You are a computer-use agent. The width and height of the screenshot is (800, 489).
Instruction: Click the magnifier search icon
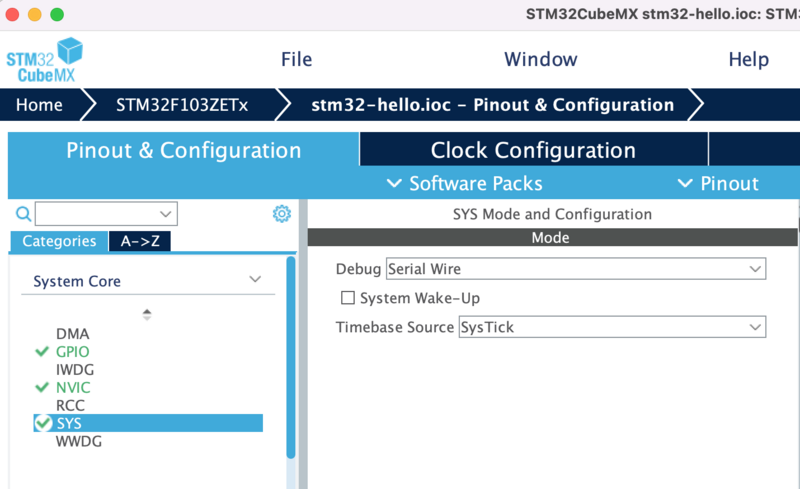tap(23, 214)
